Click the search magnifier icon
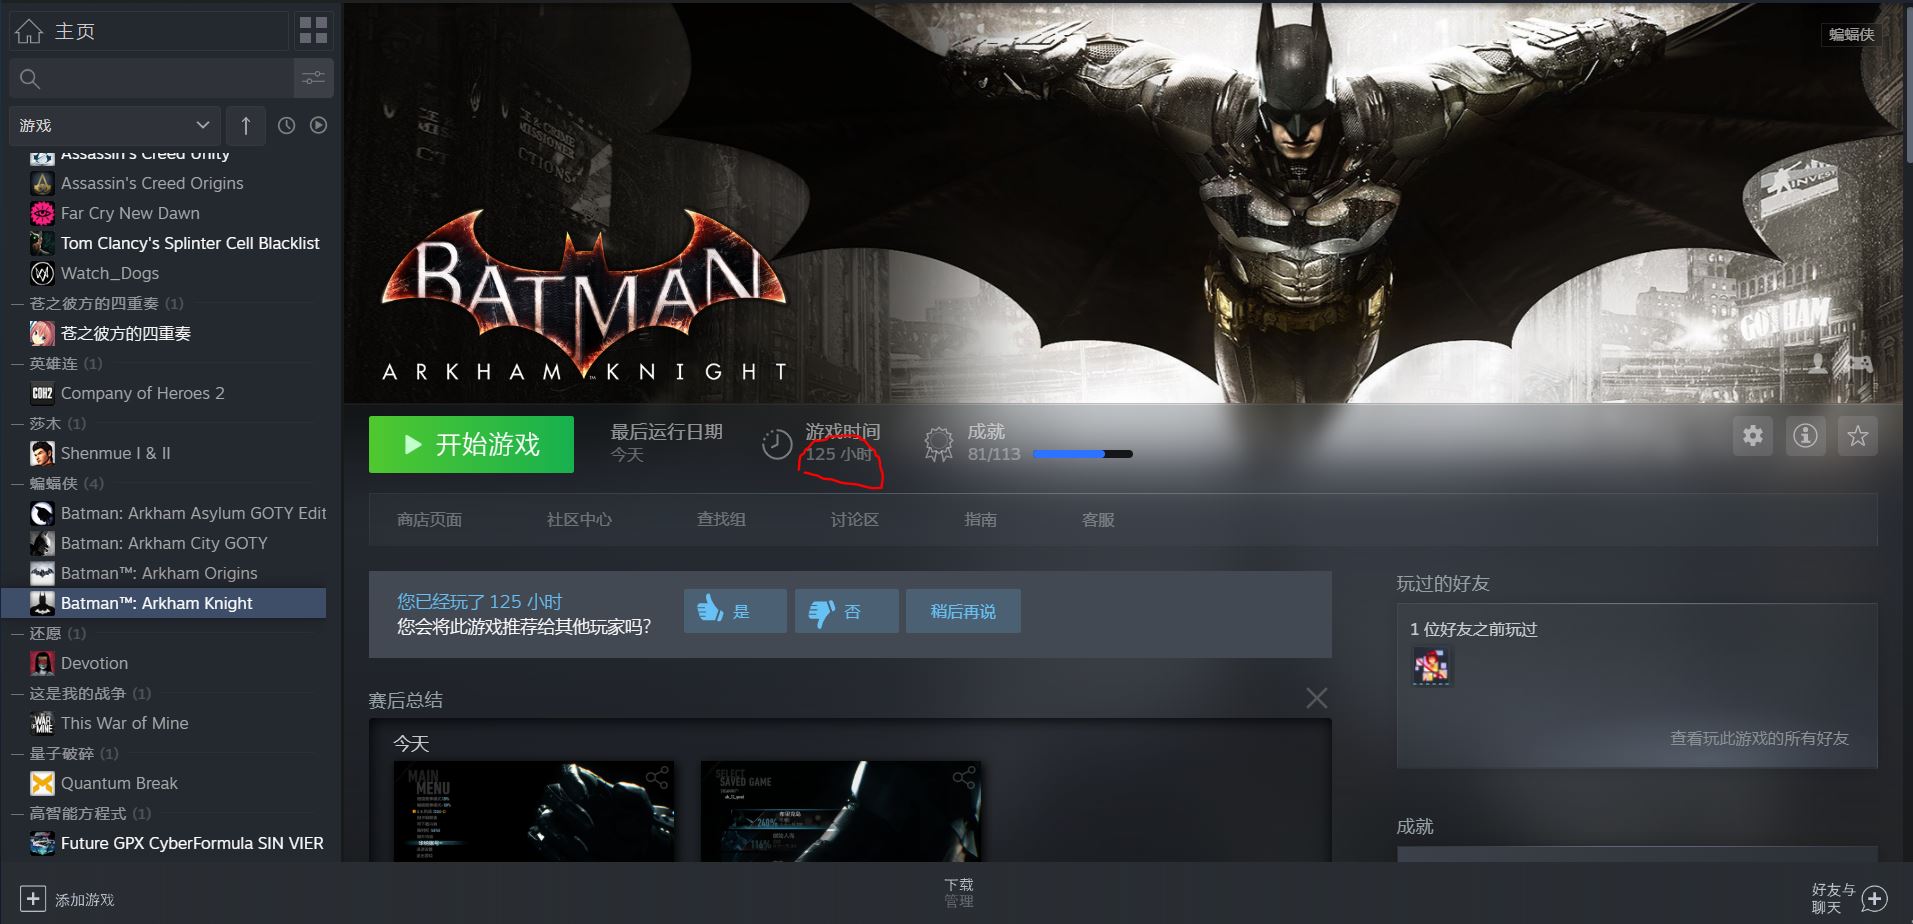The image size is (1913, 924). (30, 78)
